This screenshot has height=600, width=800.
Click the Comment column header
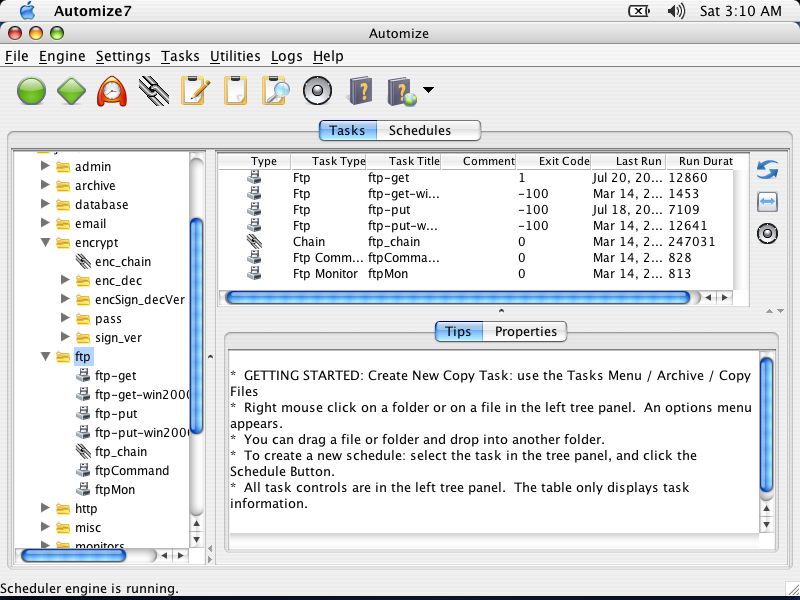tap(479, 161)
